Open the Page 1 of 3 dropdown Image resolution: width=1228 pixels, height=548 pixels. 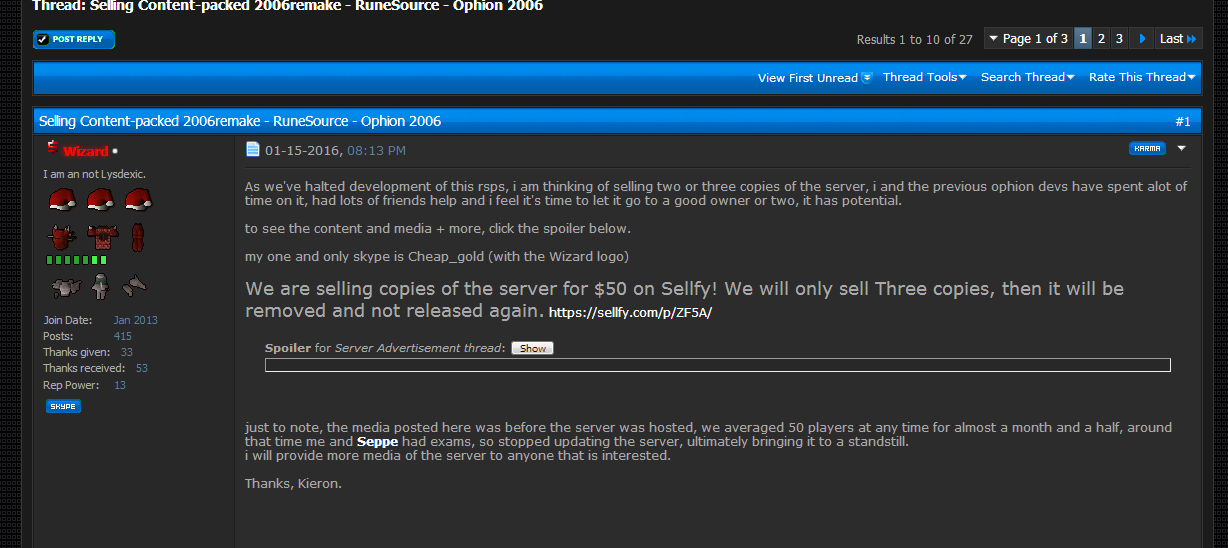[x=1028, y=39]
